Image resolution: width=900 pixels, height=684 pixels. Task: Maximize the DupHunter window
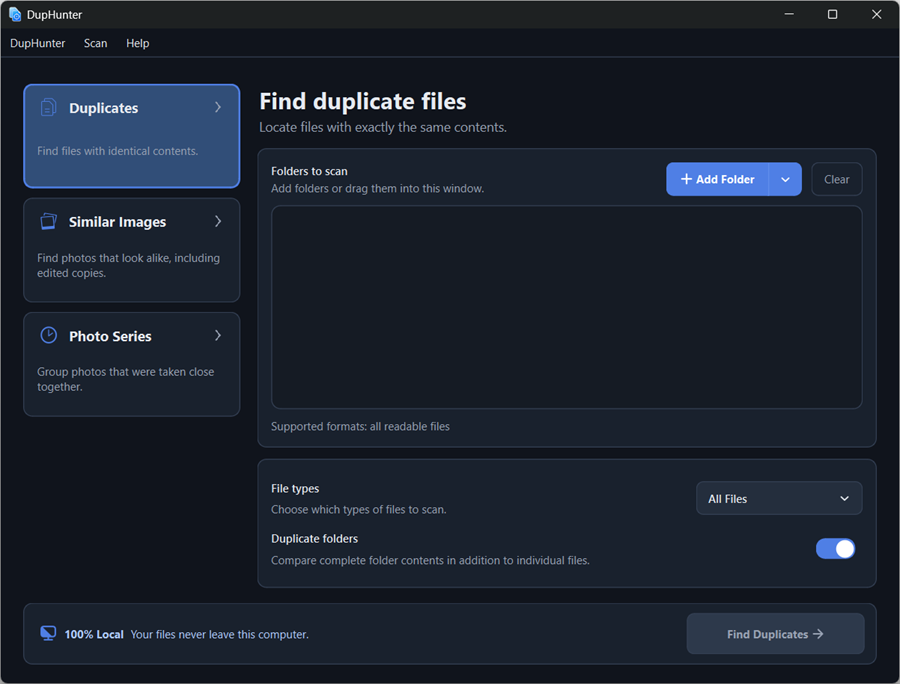(832, 14)
